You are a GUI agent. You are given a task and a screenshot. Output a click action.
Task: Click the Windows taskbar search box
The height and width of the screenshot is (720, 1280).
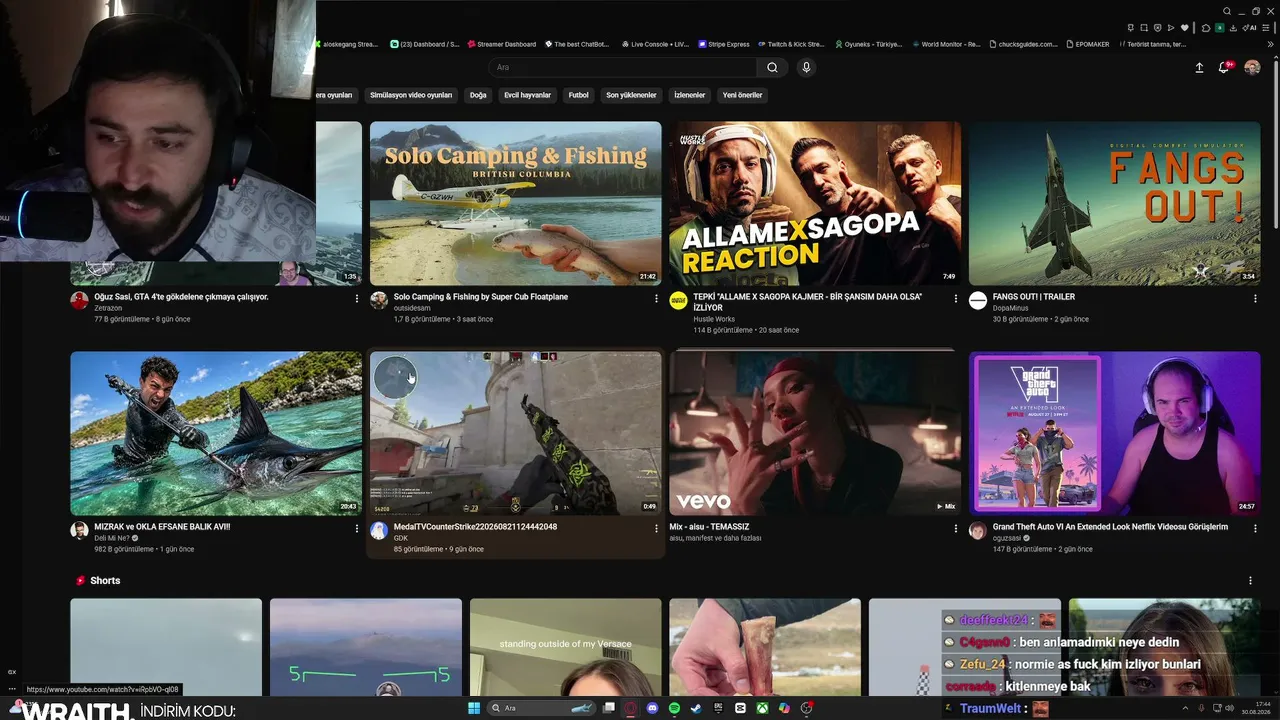(x=541, y=708)
